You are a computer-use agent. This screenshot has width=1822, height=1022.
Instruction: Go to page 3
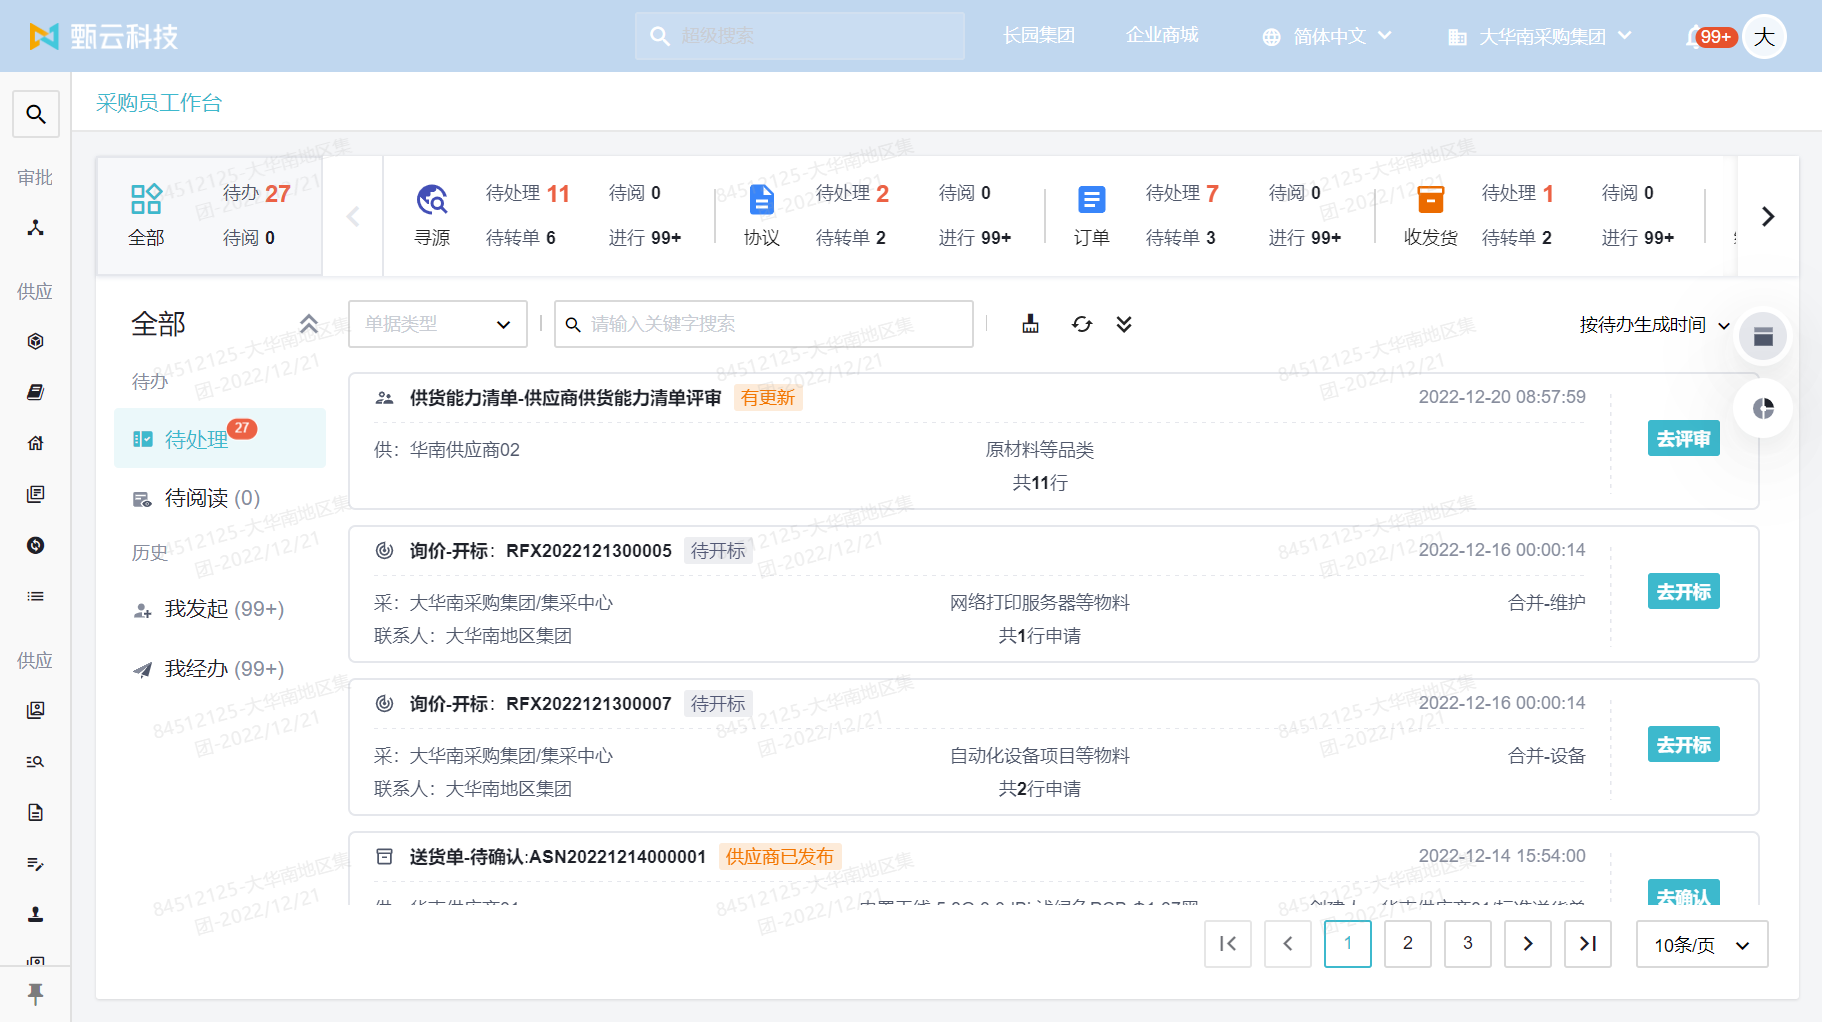point(1468,944)
